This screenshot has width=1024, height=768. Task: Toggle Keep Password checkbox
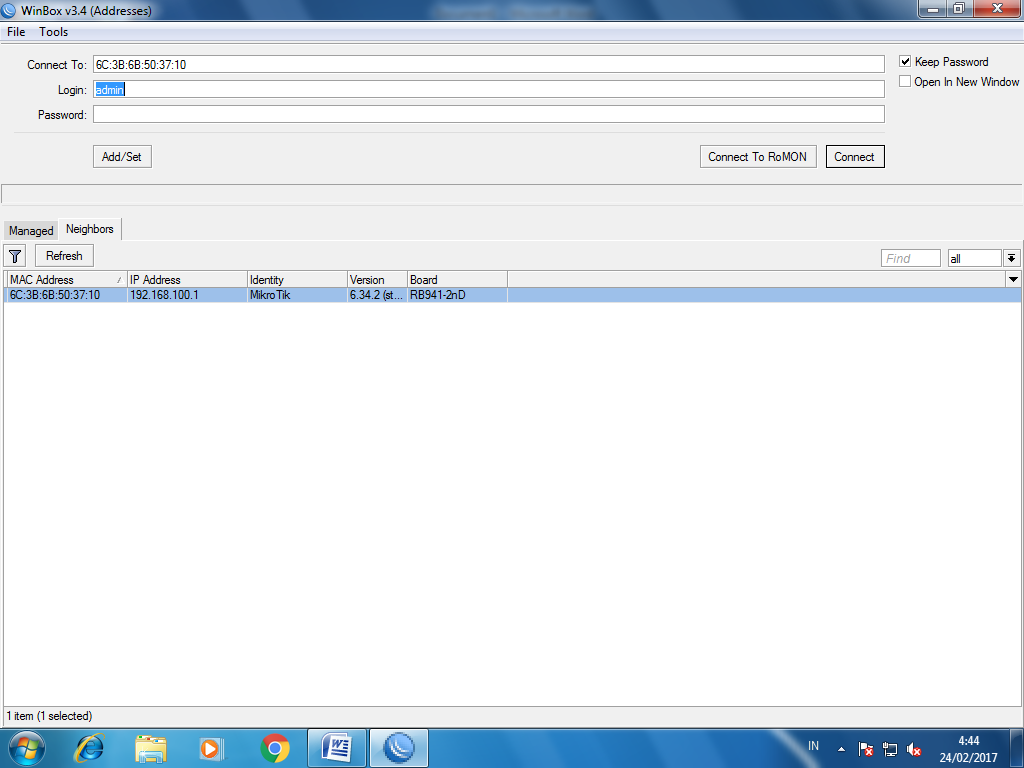pos(905,61)
